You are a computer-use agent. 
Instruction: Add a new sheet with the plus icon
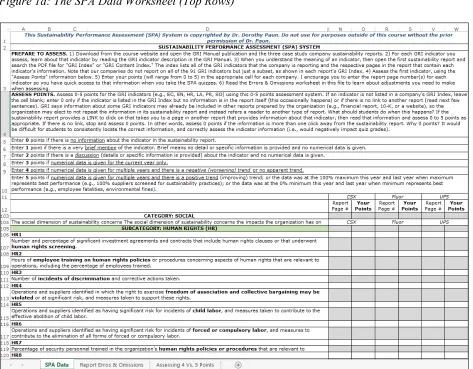(x=238, y=365)
